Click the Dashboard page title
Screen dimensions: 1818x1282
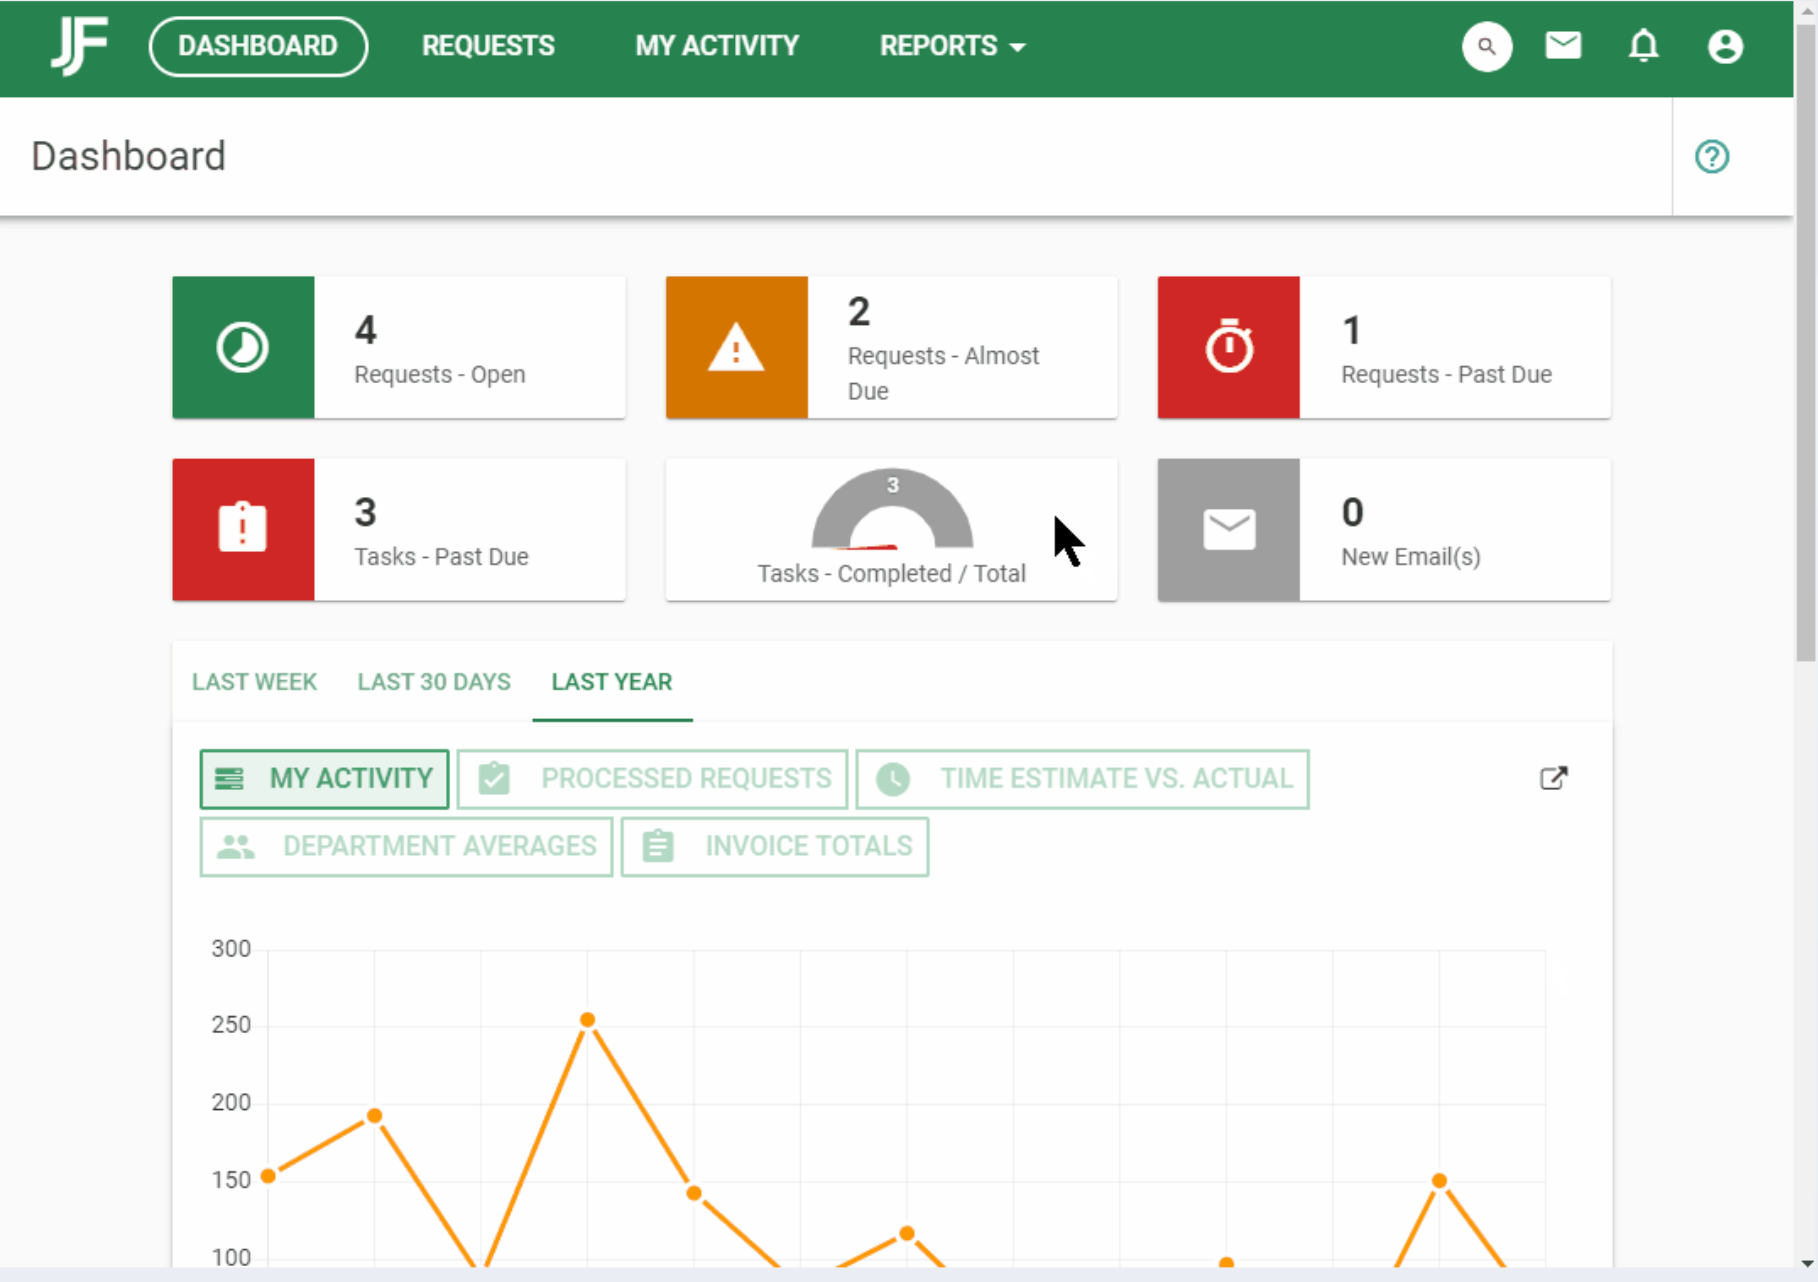[128, 156]
